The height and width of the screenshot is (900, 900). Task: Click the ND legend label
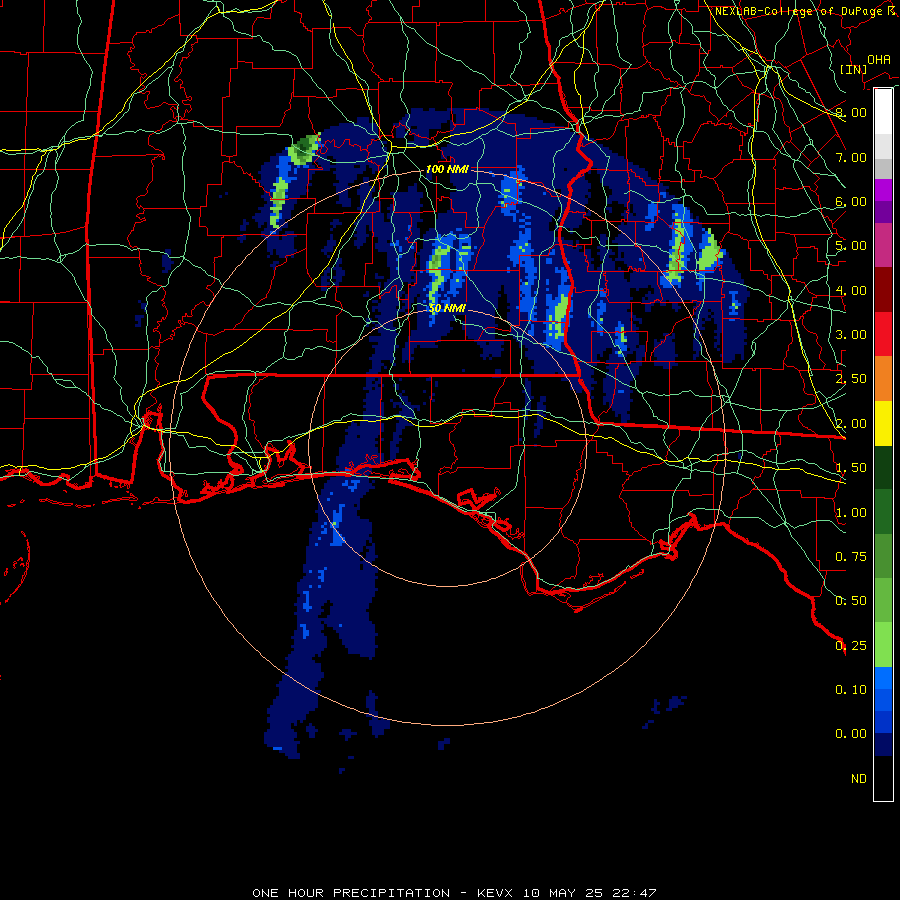(x=859, y=779)
